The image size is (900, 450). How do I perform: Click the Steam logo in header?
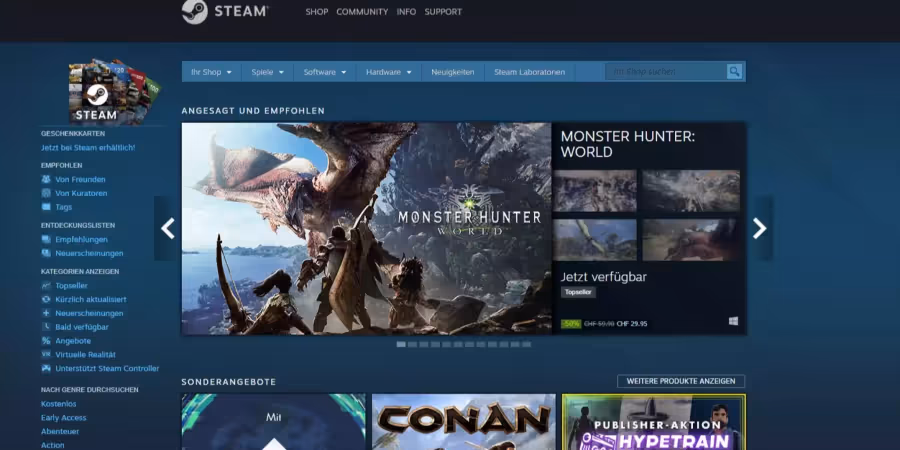pos(225,11)
